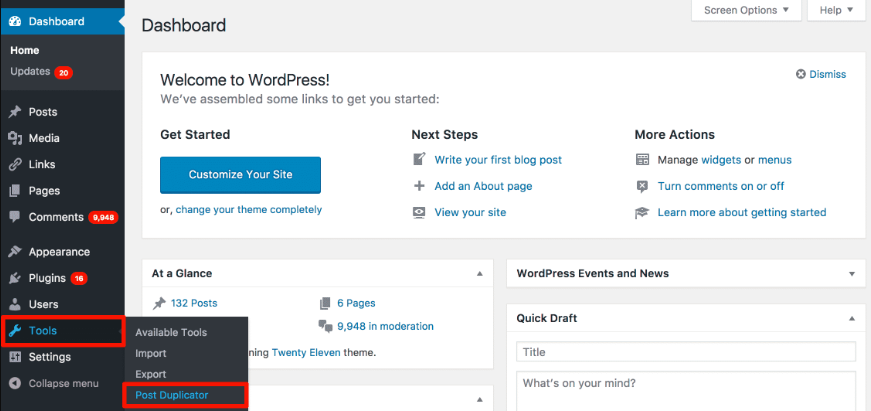Click the Media icon in sidebar

(x=15, y=138)
